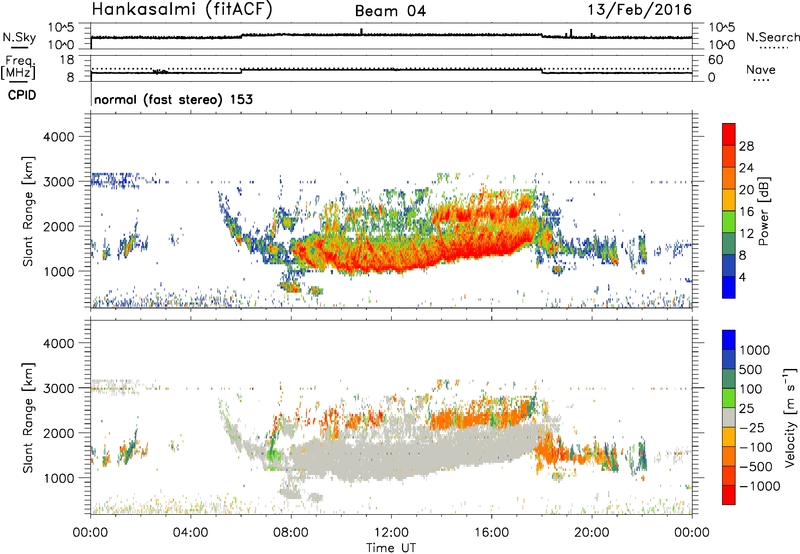This screenshot has height=554, width=800.
Task: Click the '3000' tick on velocity panel
Action: (58, 388)
